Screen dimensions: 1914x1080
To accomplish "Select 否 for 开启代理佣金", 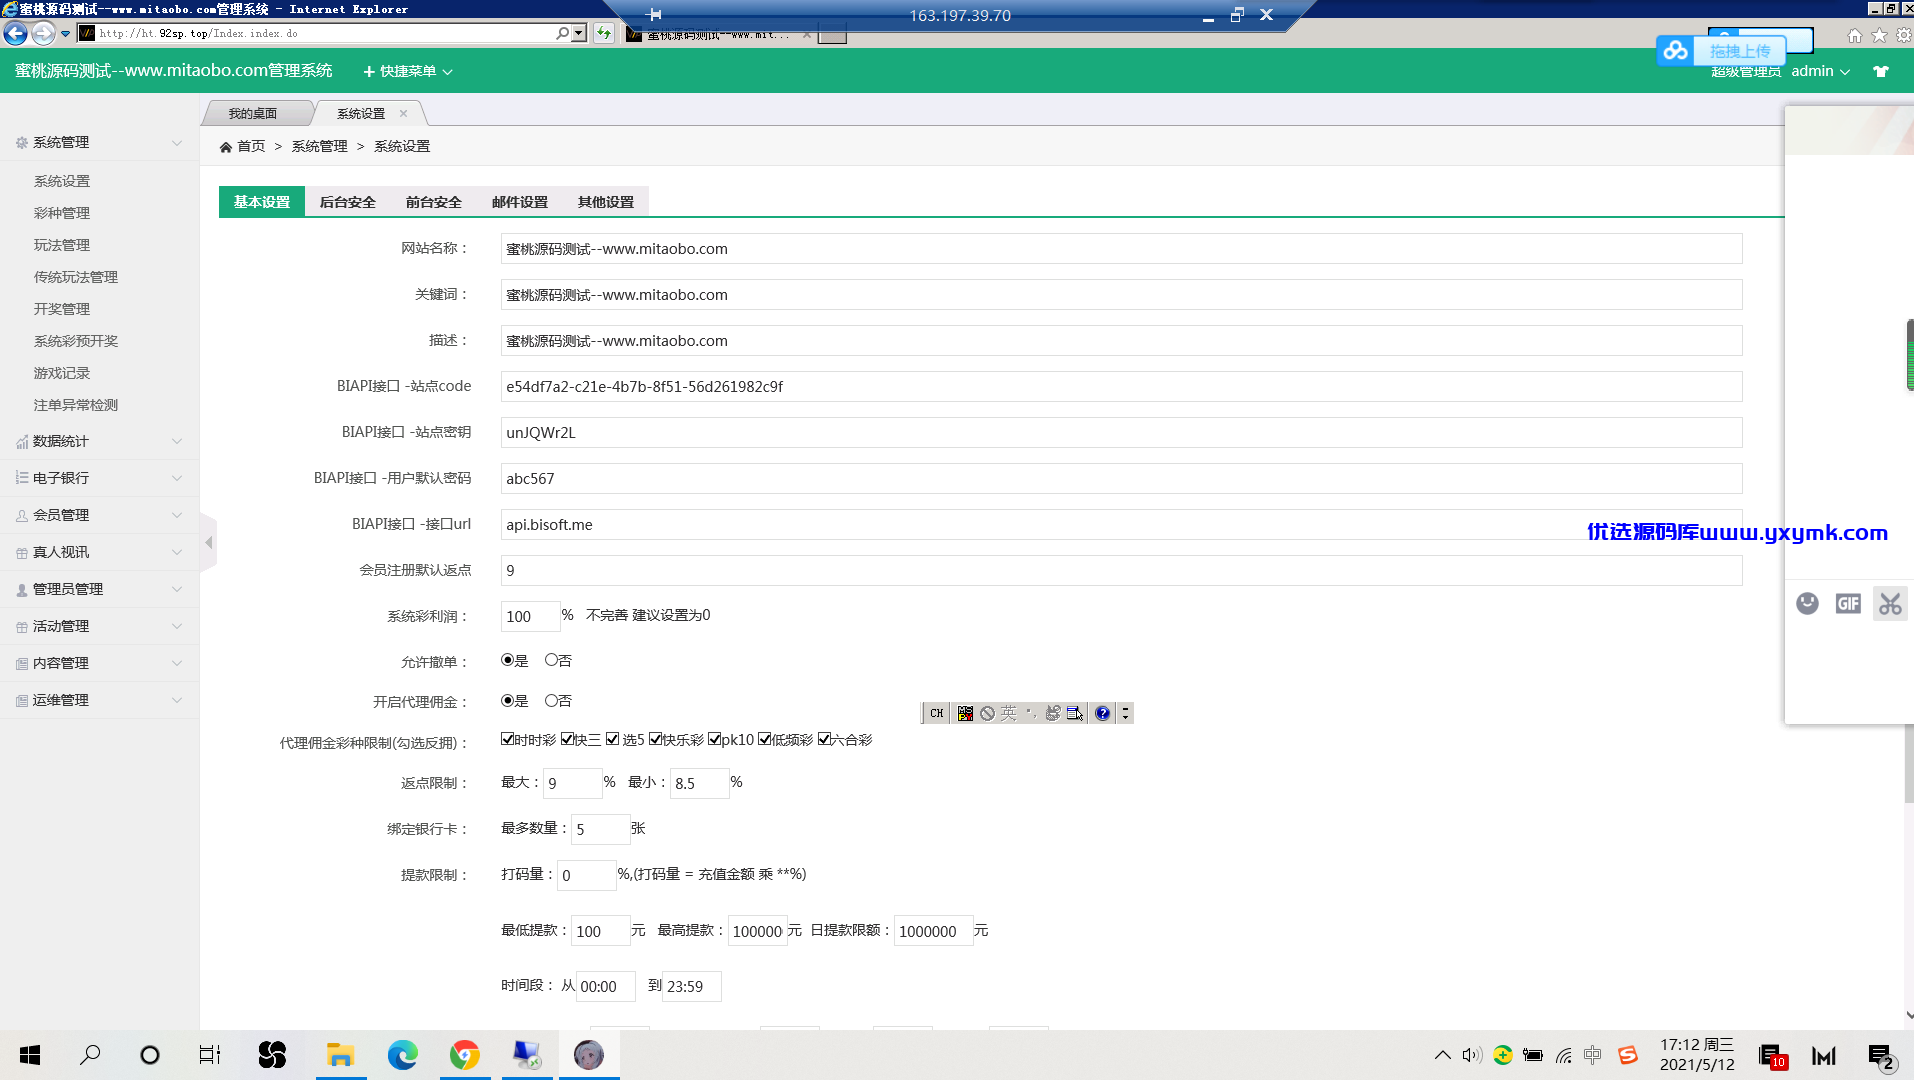I will (551, 701).
